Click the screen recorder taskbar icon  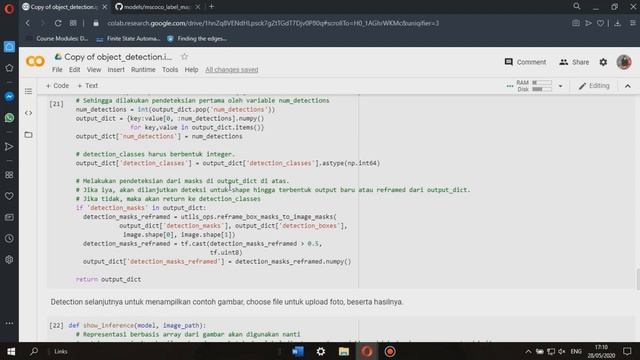(390, 351)
